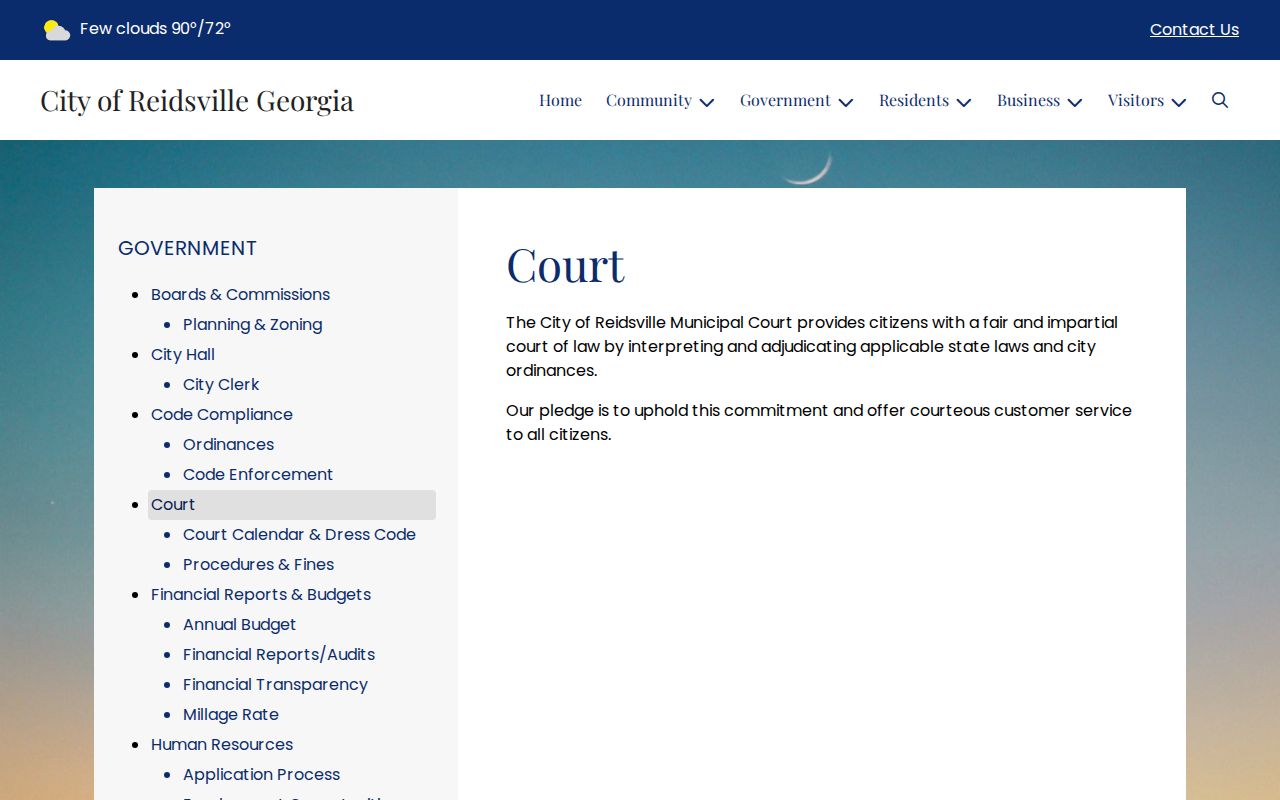Open the Community menu label
1280x800 pixels.
(x=649, y=100)
